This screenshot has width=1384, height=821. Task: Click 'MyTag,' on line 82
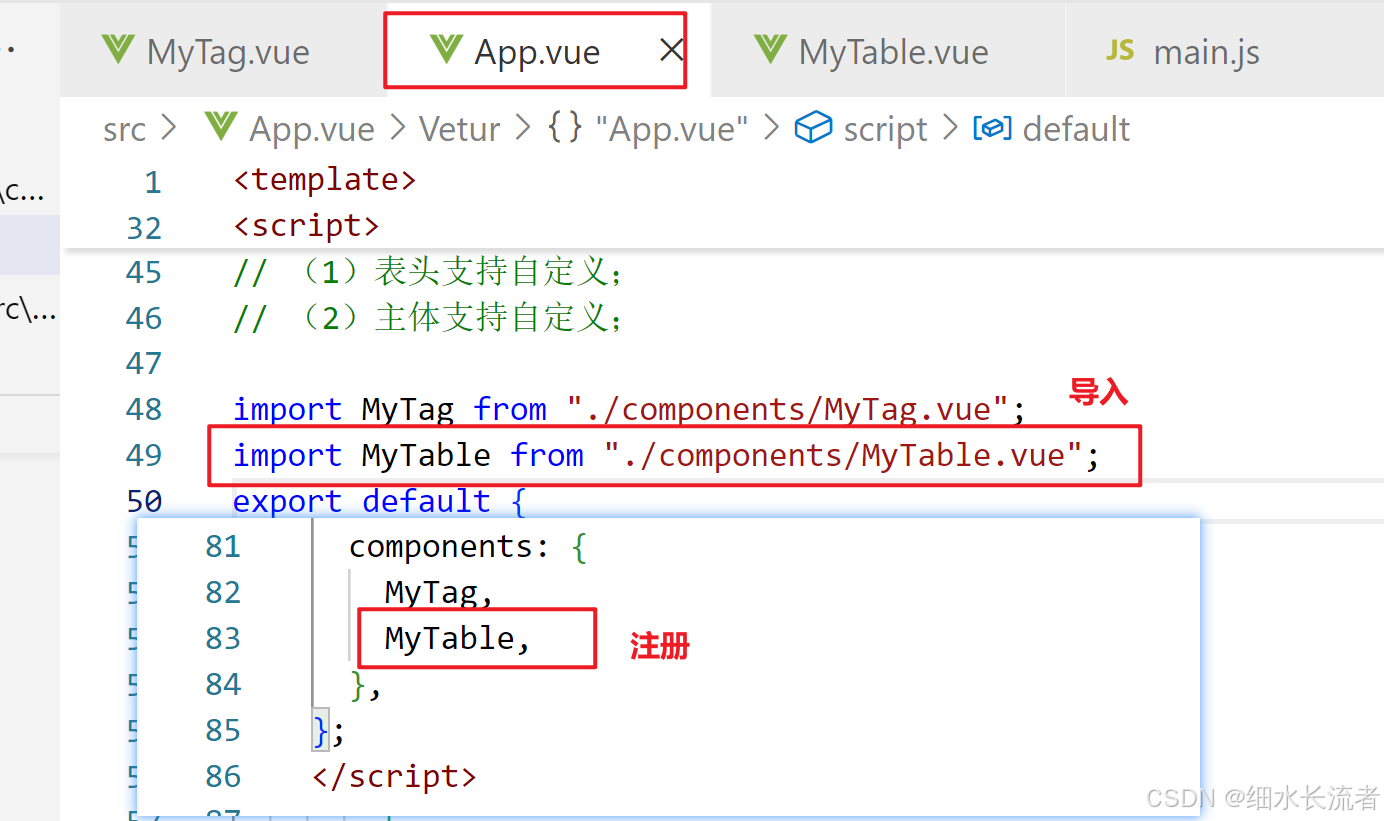click(x=439, y=593)
